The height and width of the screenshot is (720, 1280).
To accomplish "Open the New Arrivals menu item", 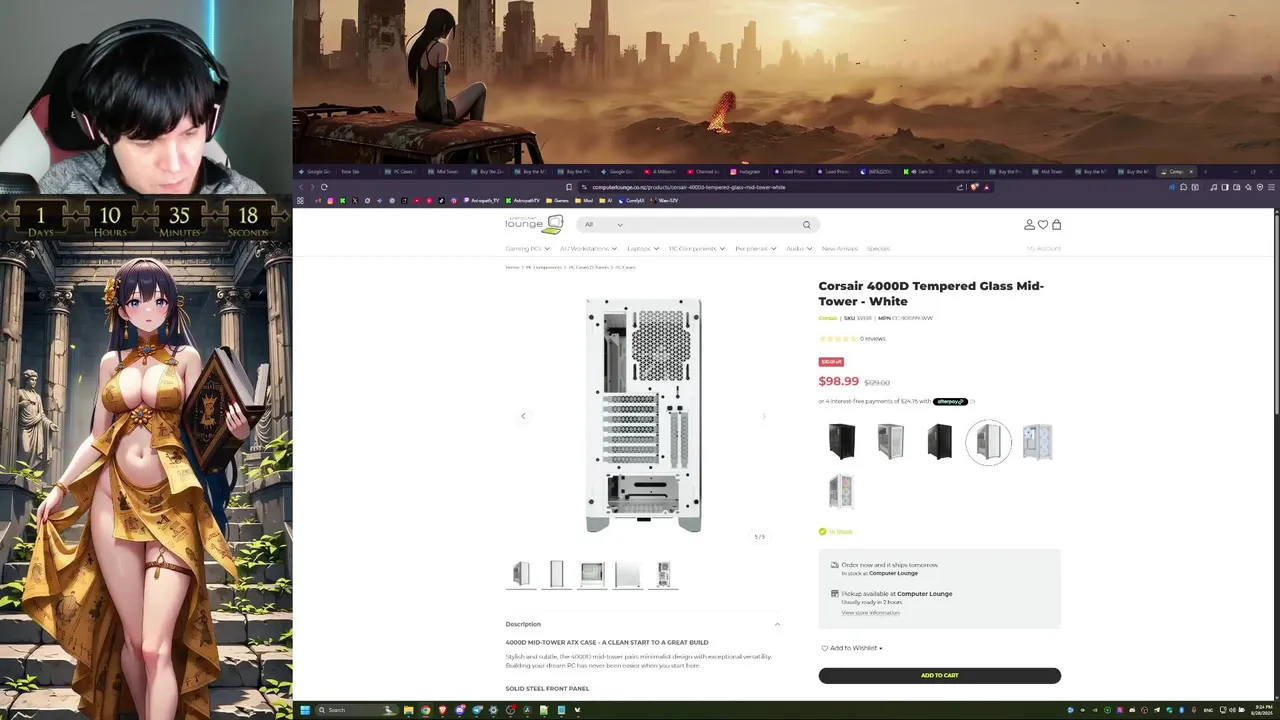I will pyautogui.click(x=840, y=248).
